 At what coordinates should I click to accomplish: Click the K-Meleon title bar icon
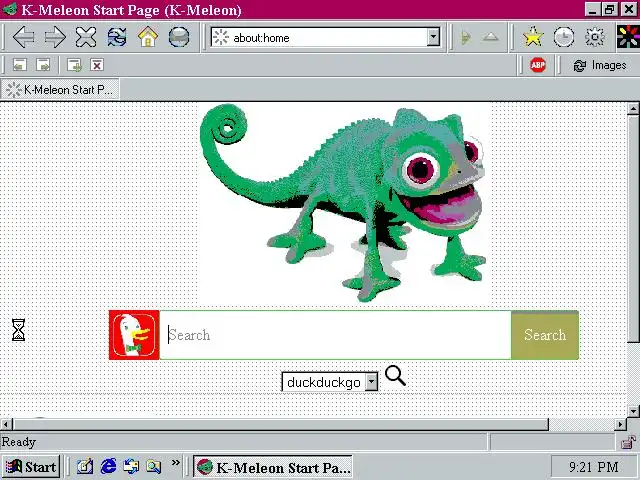[x=10, y=9]
